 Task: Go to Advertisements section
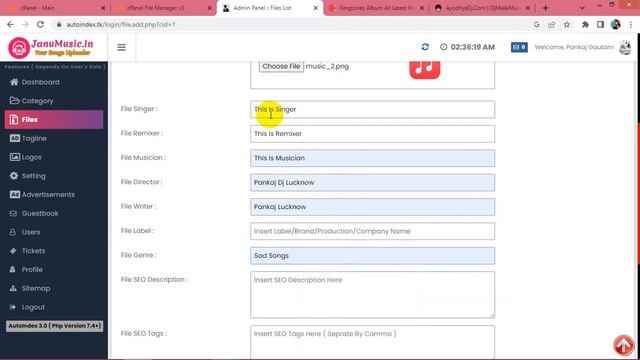54,195
